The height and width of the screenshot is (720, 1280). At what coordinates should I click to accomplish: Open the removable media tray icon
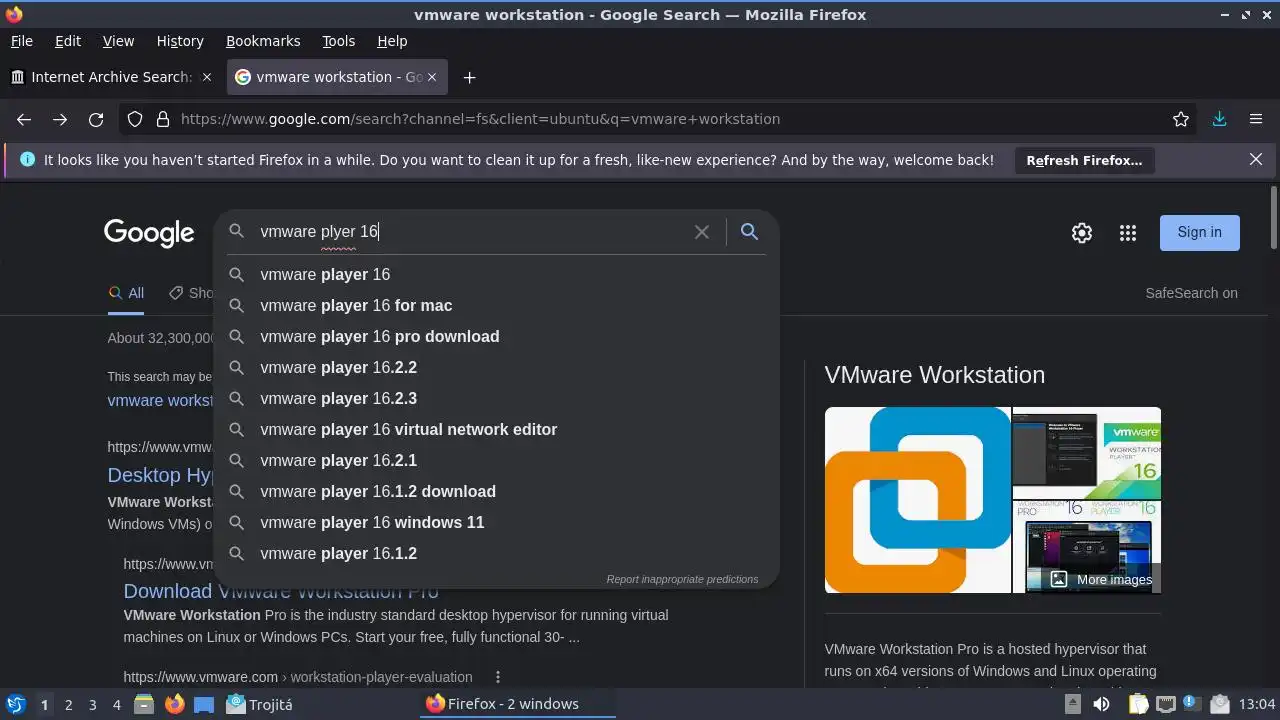tap(1072, 704)
